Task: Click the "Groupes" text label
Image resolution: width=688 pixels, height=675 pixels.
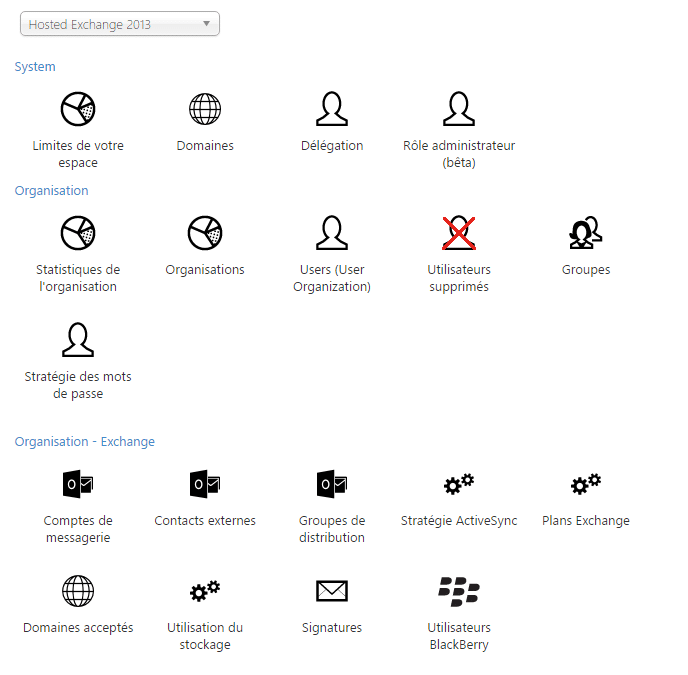Action: [586, 269]
